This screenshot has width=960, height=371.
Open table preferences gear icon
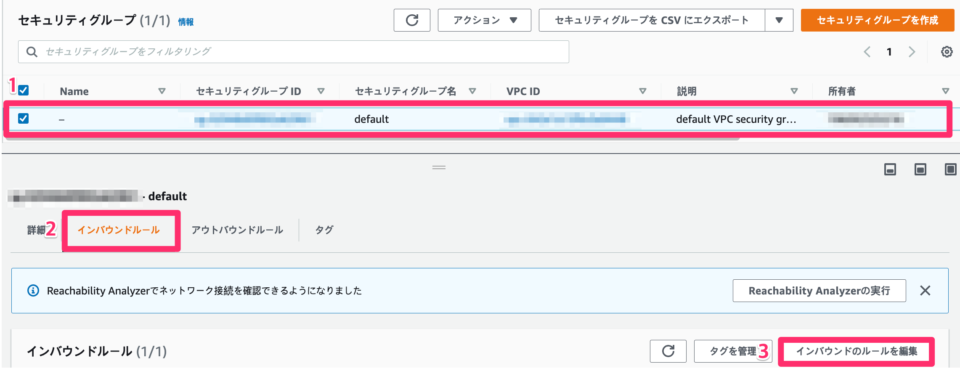(946, 52)
